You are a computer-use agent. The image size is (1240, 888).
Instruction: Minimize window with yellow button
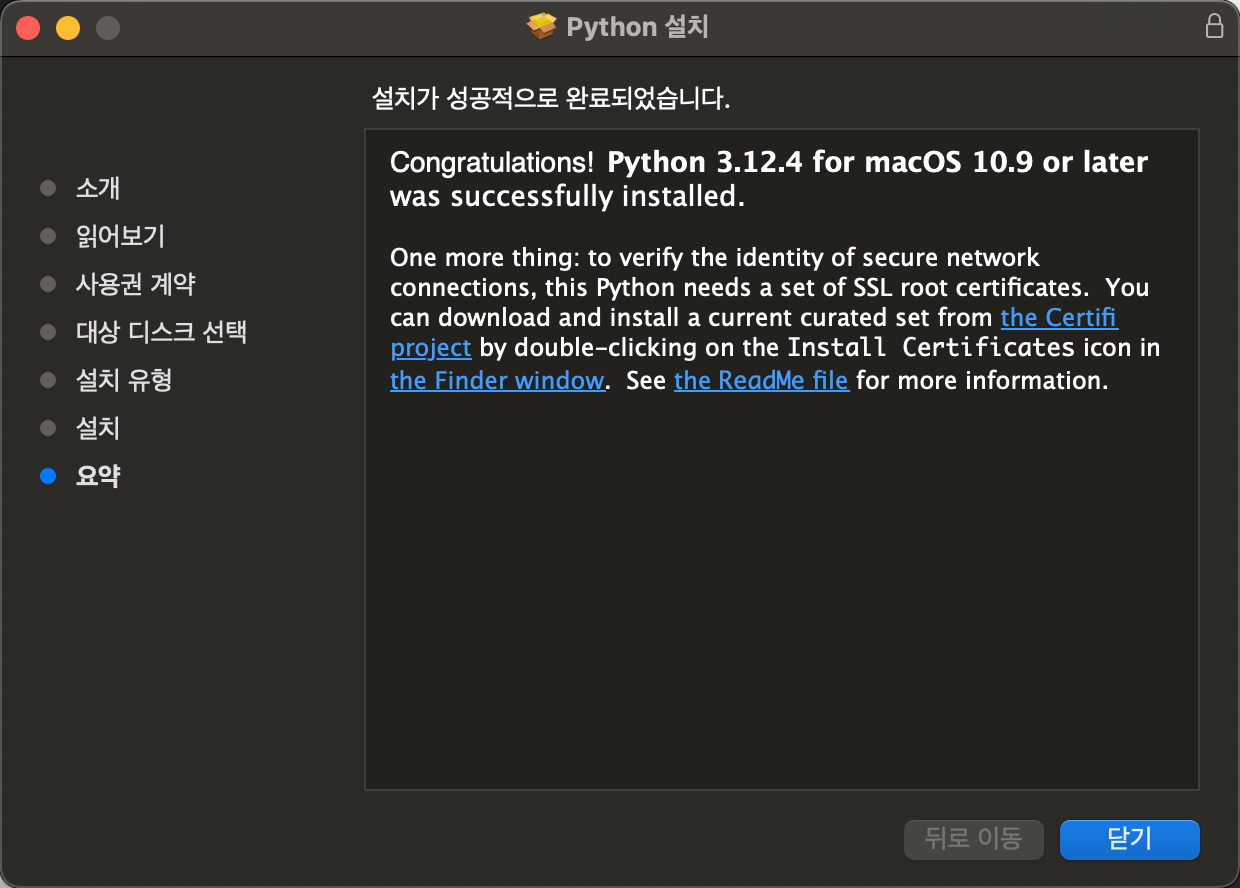(68, 28)
